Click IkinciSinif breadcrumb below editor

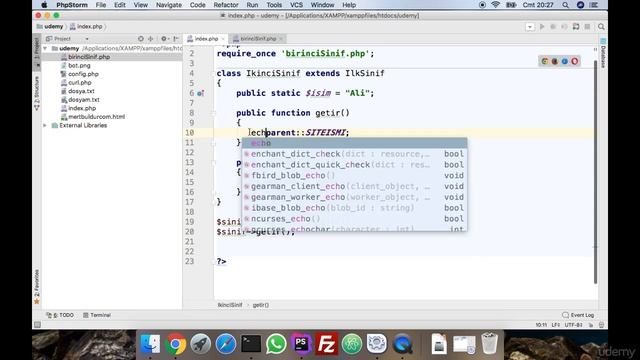(x=230, y=305)
